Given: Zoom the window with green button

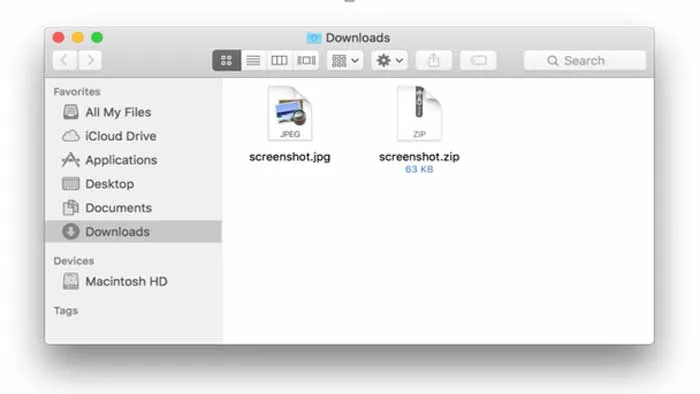Looking at the screenshot, I should (x=97, y=37).
